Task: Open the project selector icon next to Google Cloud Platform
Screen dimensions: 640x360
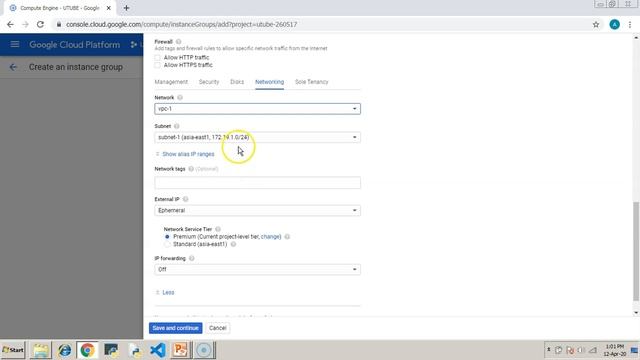Action: click(x=134, y=44)
